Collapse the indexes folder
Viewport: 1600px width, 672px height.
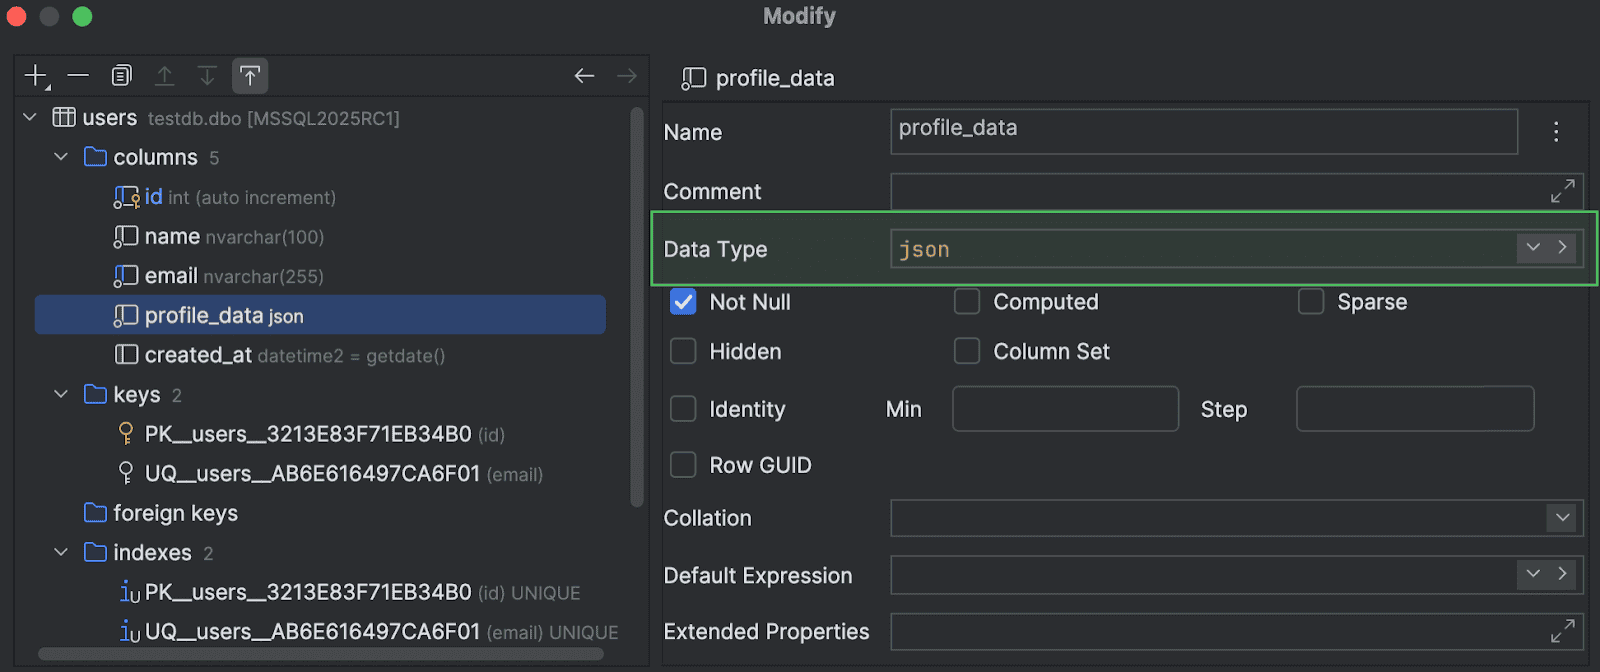click(61, 553)
